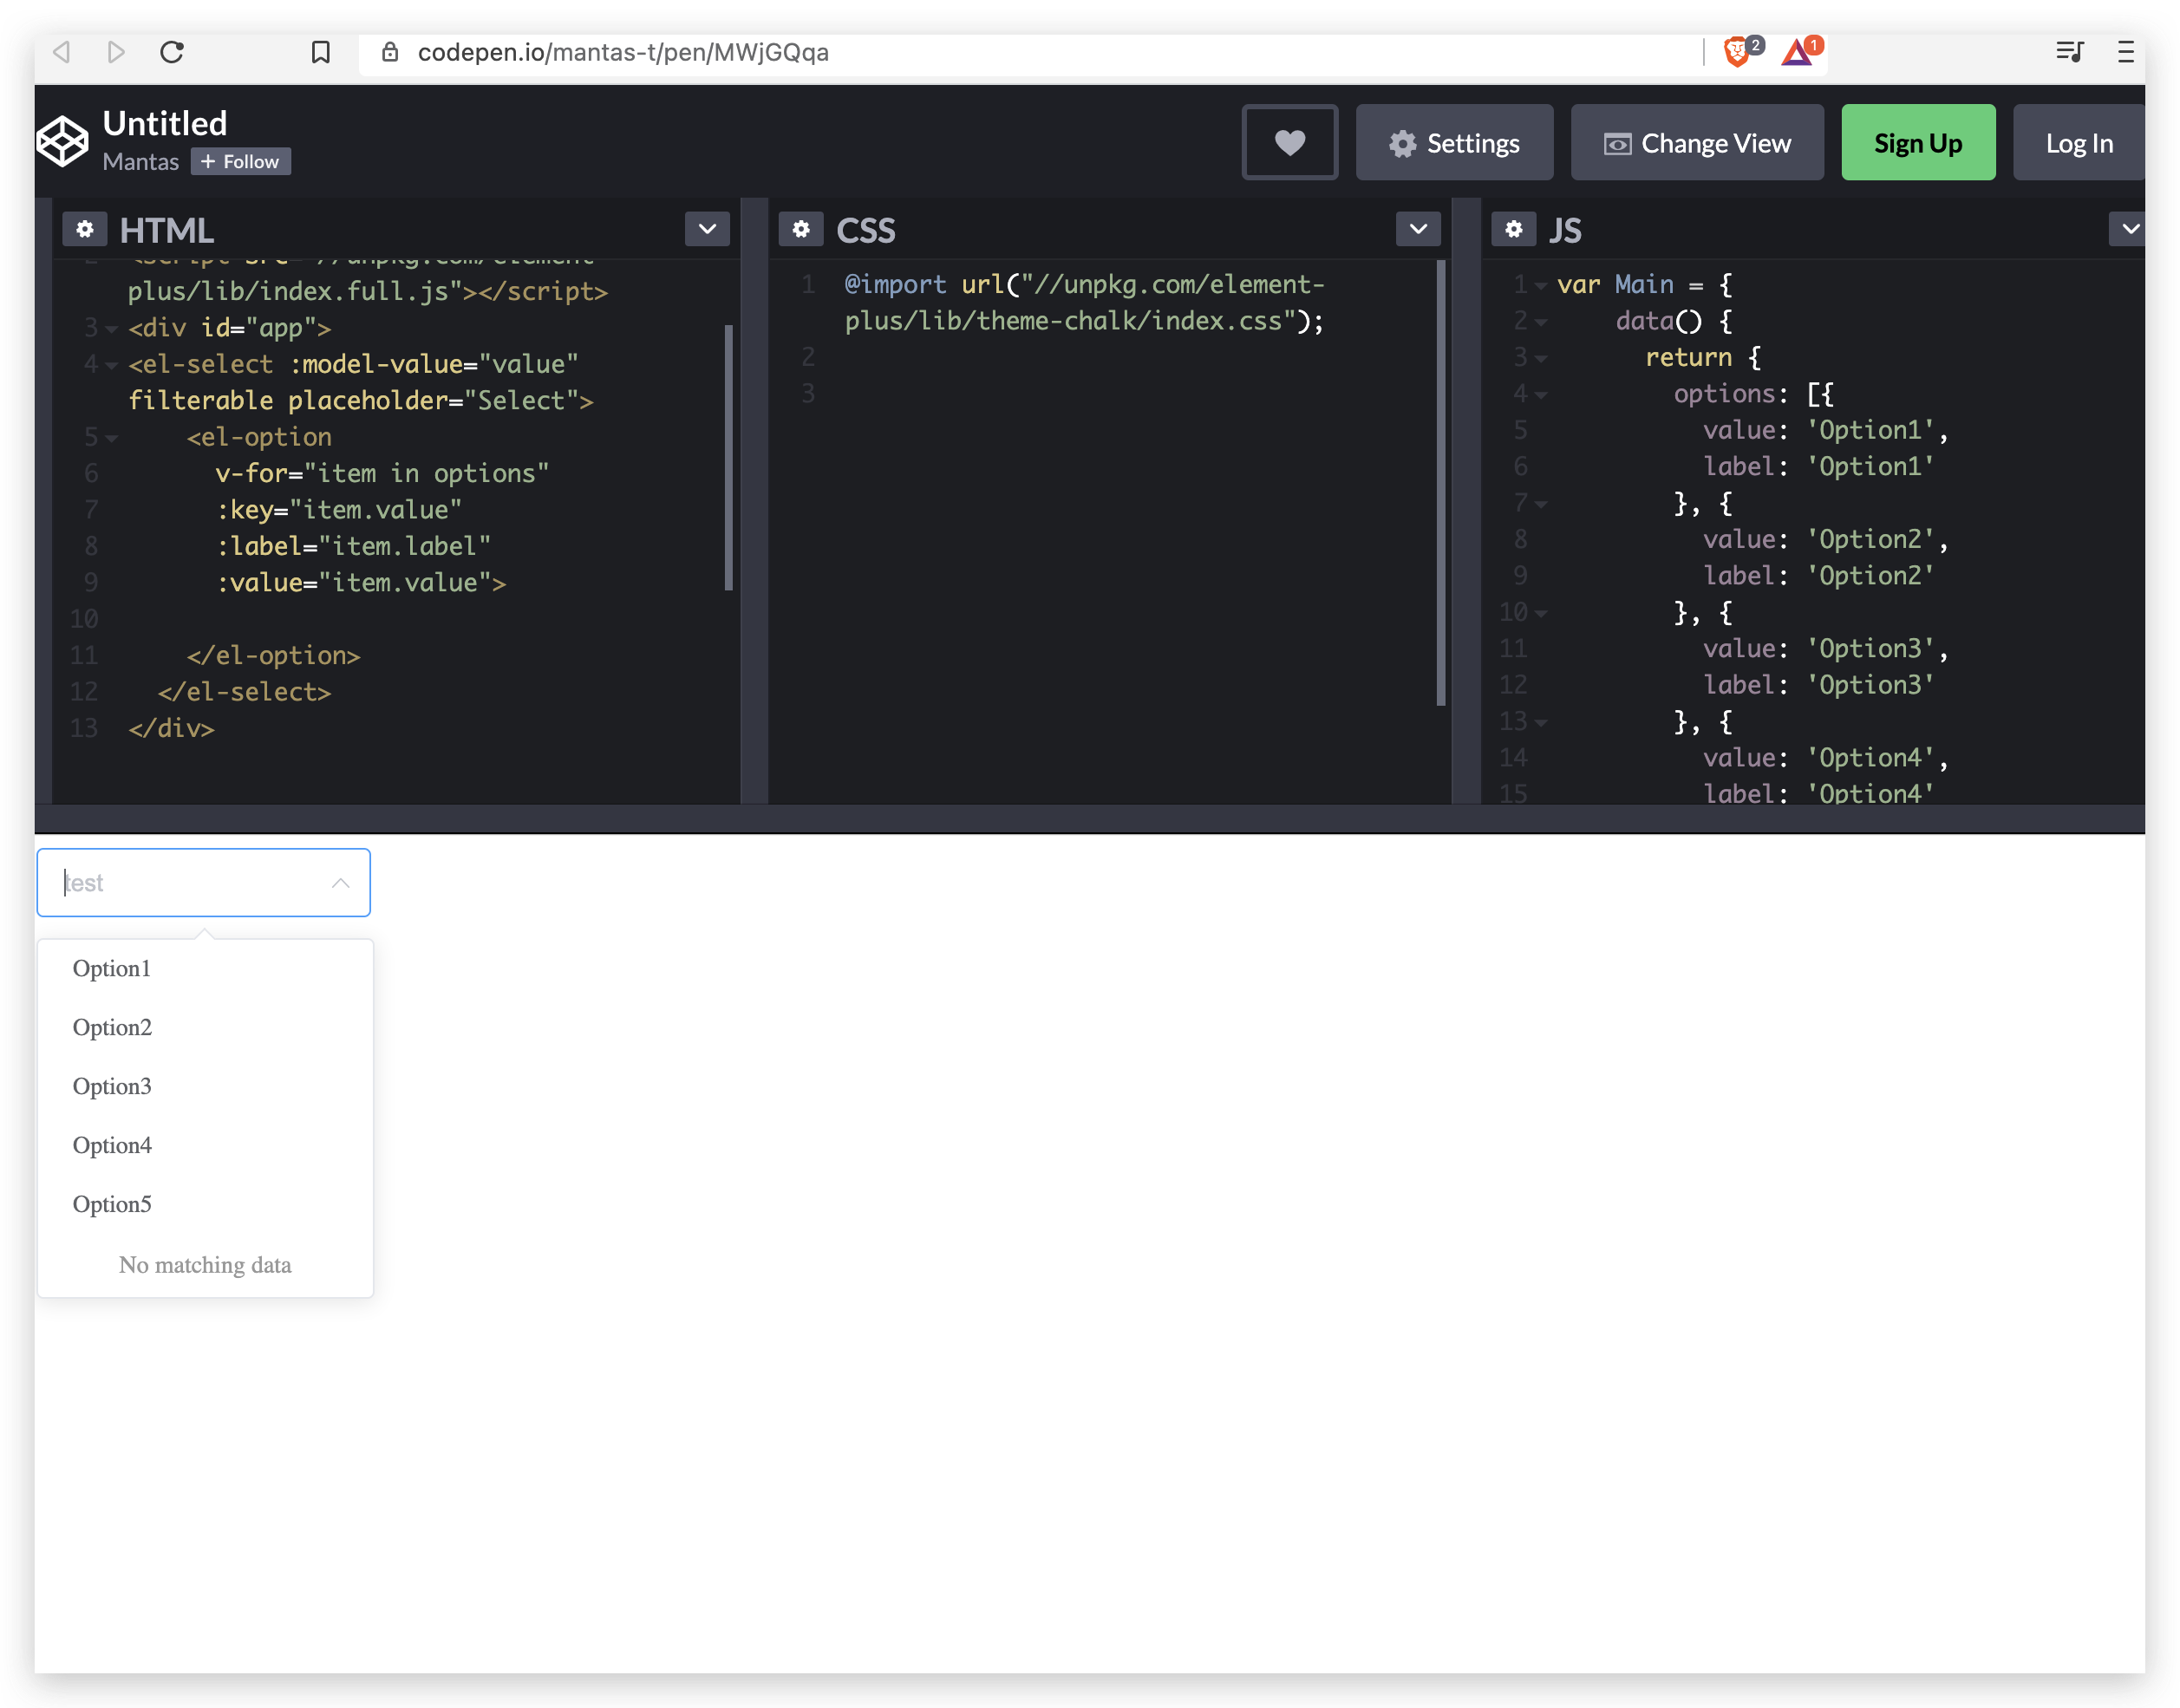Click the HTML editor scrollbar
The width and height of the screenshot is (2180, 1708).
coord(730,450)
